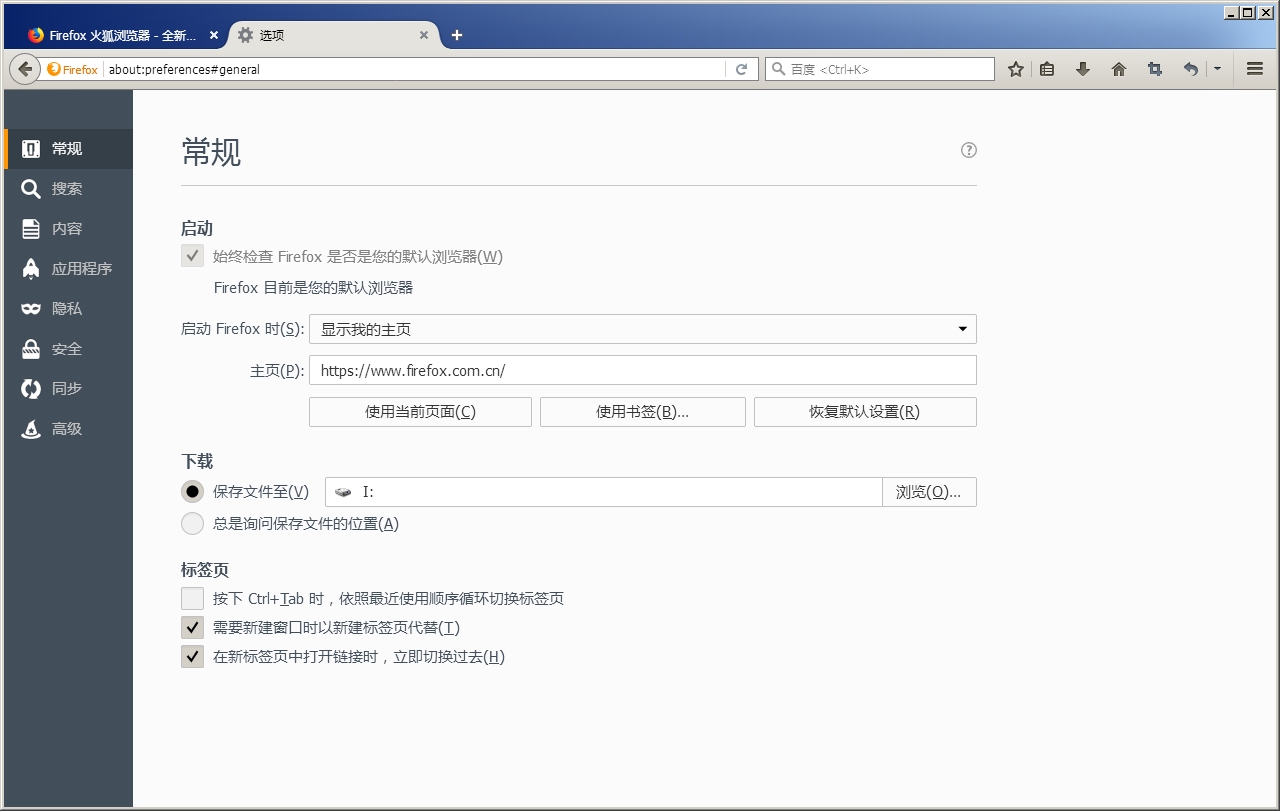The image size is (1280, 811).
Task: Expand the 启动 Firefox 时 dropdown
Action: pyautogui.click(x=642, y=329)
